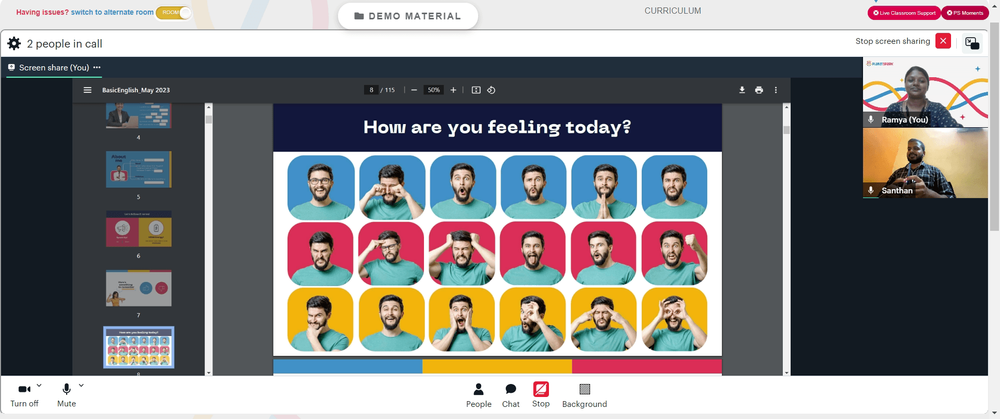Open call settings gear icon

pos(13,43)
